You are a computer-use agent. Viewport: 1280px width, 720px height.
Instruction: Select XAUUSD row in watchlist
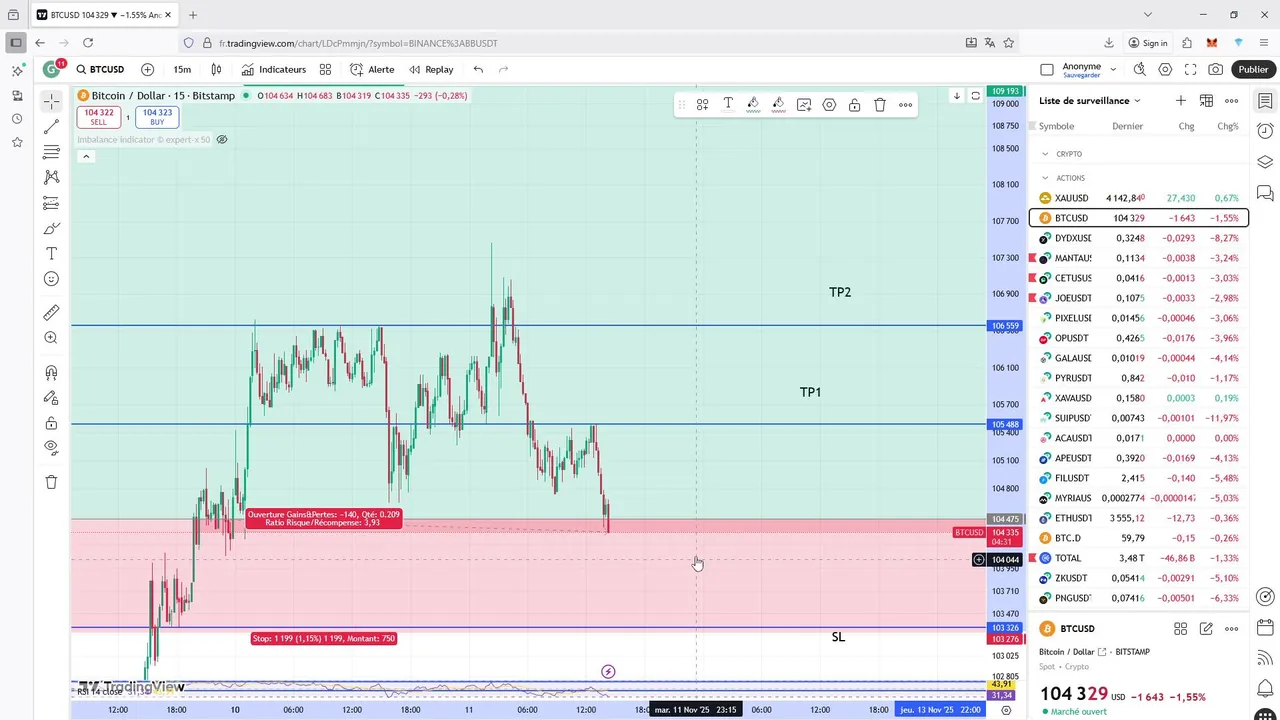click(1138, 198)
